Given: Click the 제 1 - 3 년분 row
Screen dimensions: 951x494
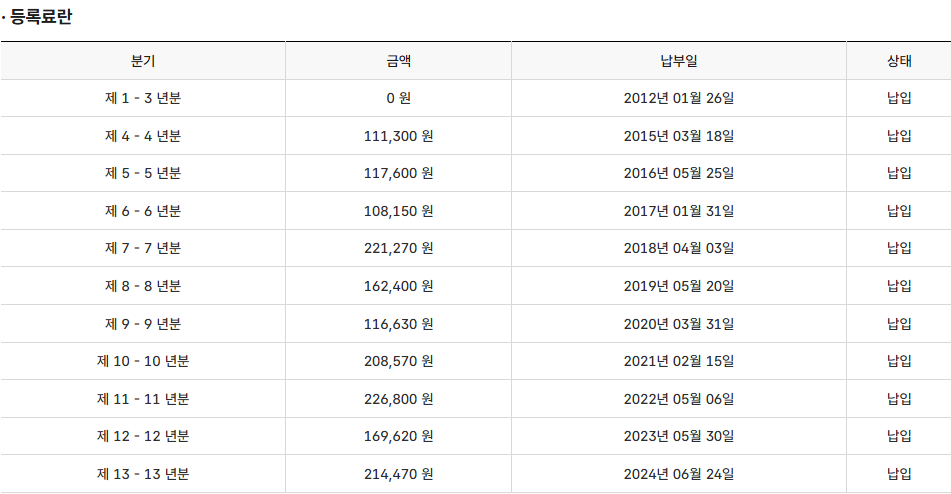Looking at the screenshot, I should click(143, 98).
